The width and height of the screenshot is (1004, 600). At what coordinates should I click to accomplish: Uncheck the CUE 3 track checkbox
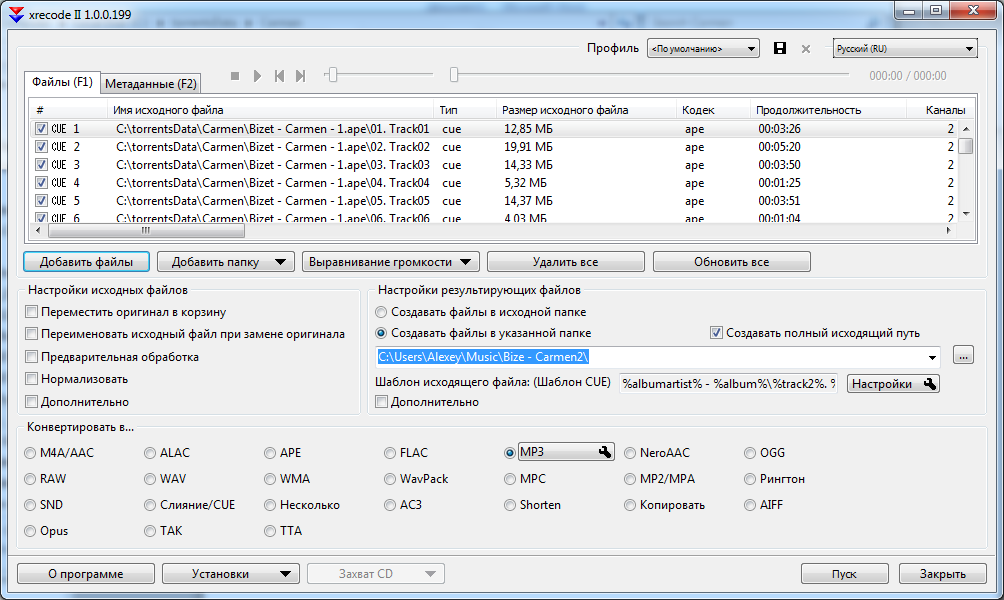click(x=41, y=165)
